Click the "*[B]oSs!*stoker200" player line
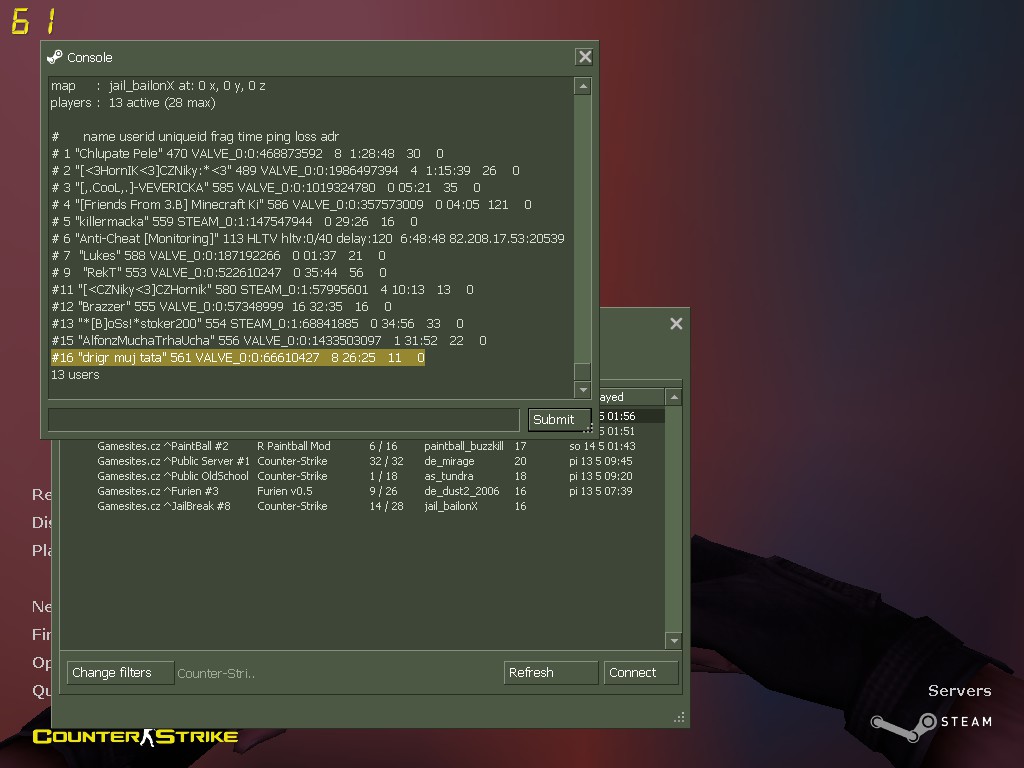Screen dimensions: 1024x768 tap(257, 324)
